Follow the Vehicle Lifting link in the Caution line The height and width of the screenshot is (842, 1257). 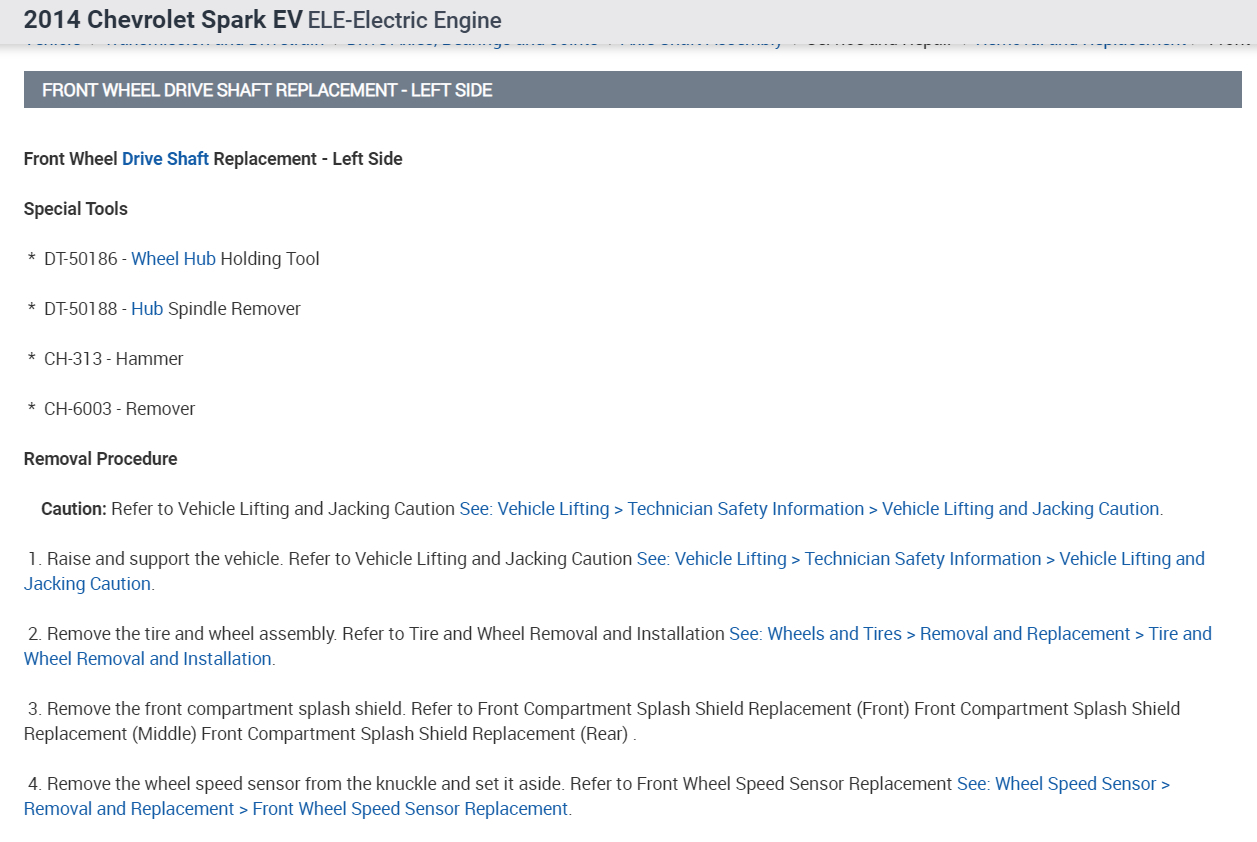pyautogui.click(x=810, y=509)
